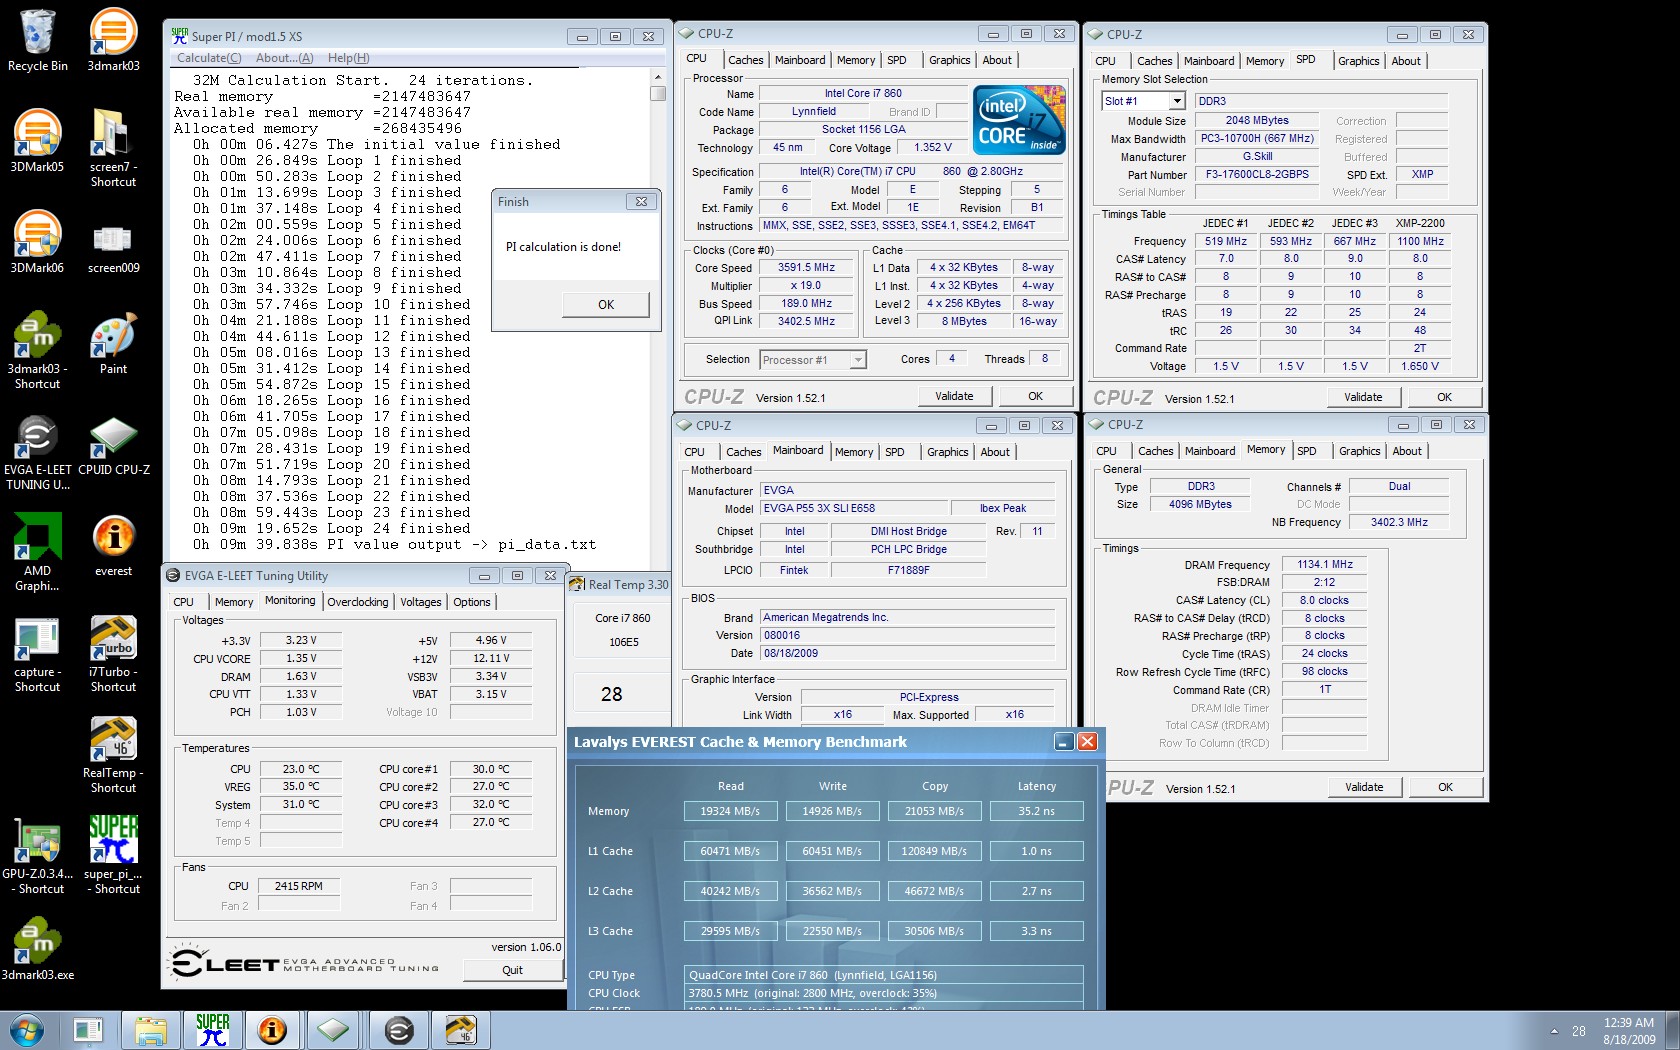Launch the i7Turbo Shortcut desktop icon
Viewport: 1680px width, 1050px height.
[x=113, y=653]
